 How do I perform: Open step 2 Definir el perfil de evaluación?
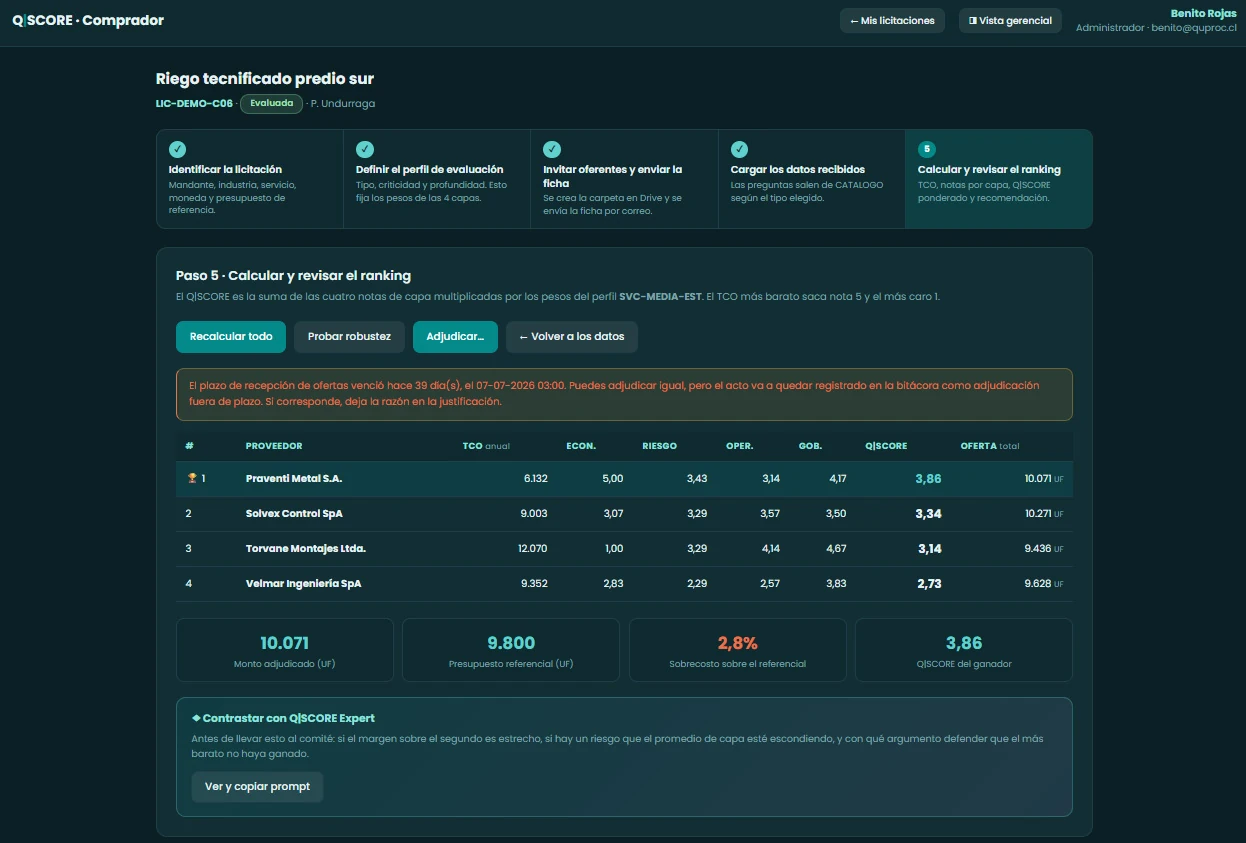[x=437, y=179]
